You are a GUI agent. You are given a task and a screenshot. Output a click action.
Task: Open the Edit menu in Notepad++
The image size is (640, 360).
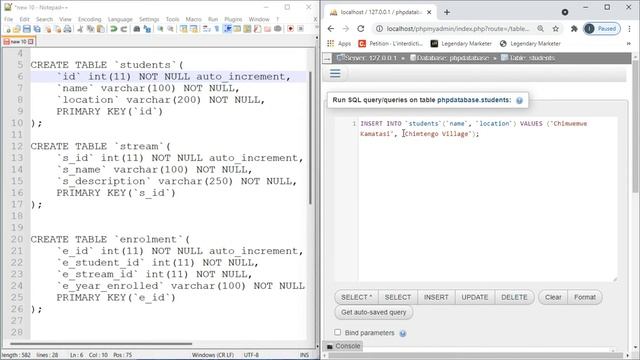[x=24, y=19]
